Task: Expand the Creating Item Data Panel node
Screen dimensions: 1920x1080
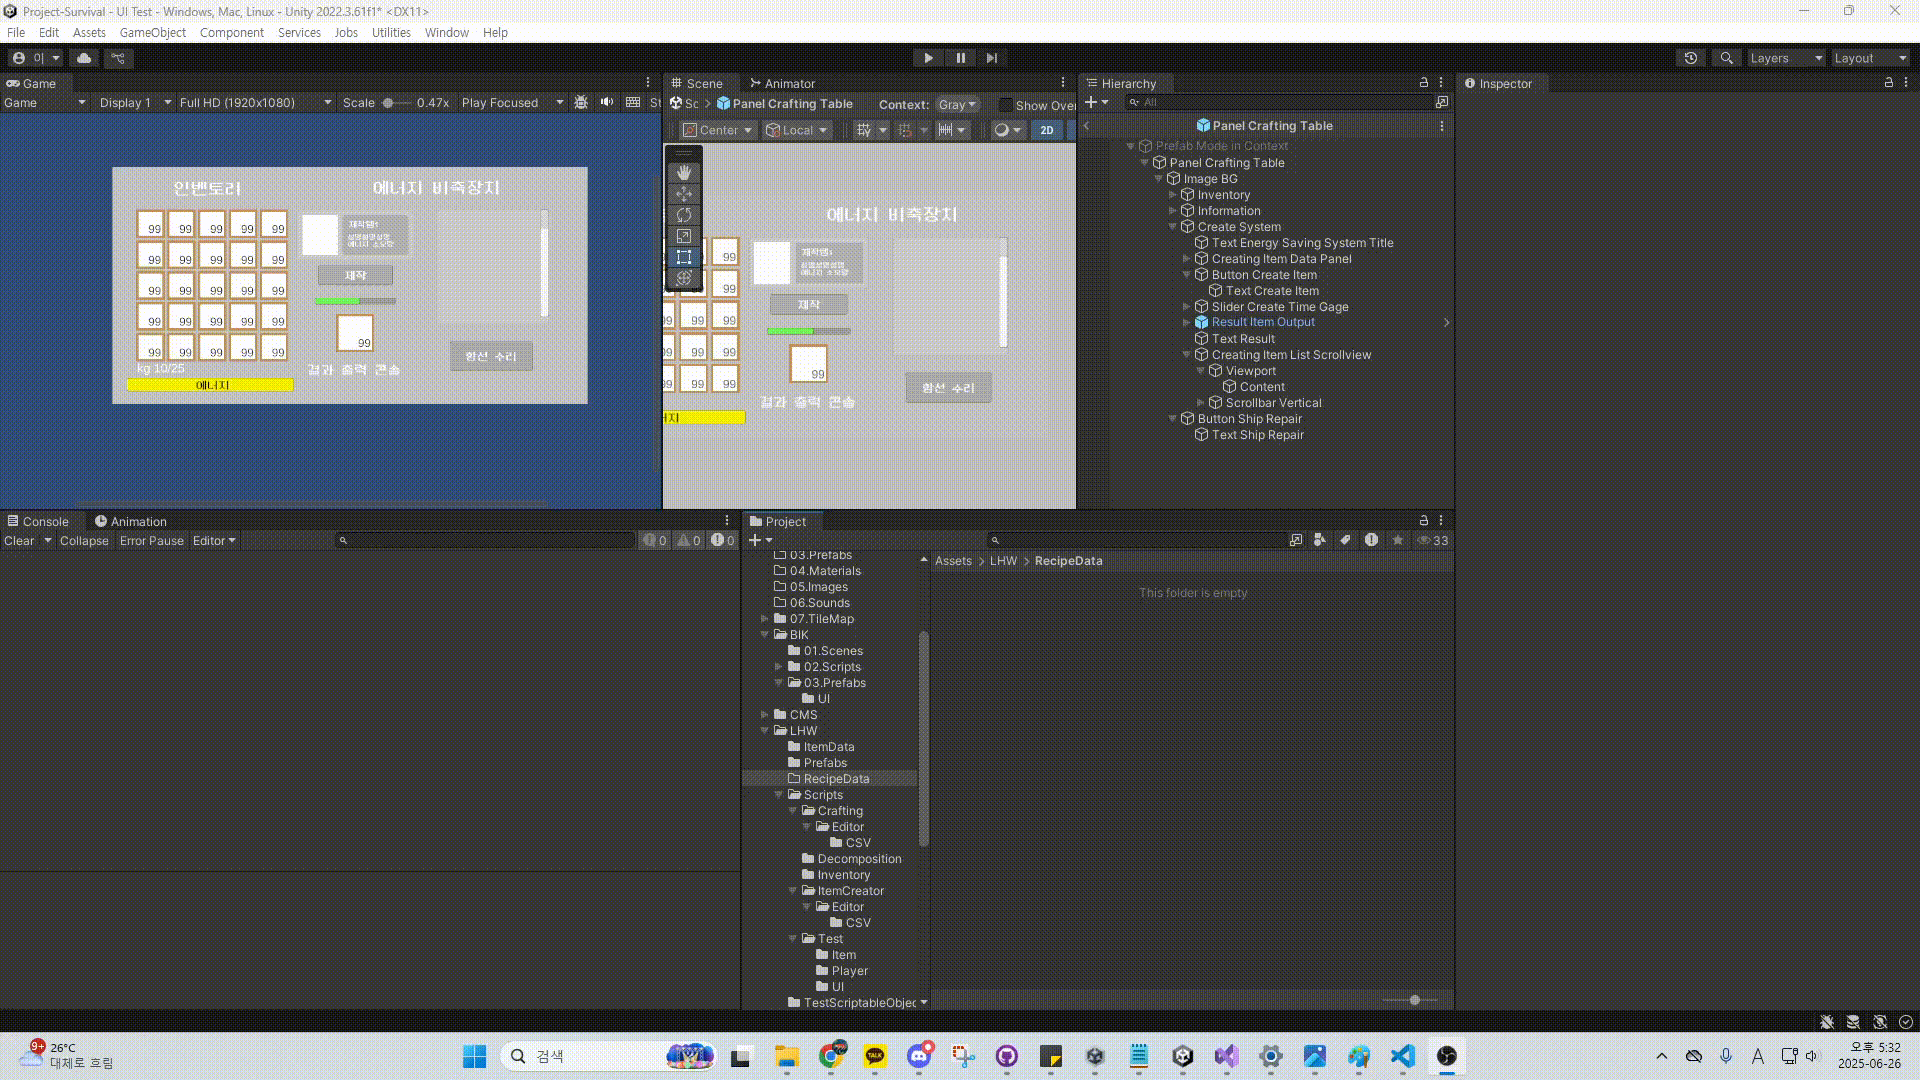Action: pos(1187,259)
